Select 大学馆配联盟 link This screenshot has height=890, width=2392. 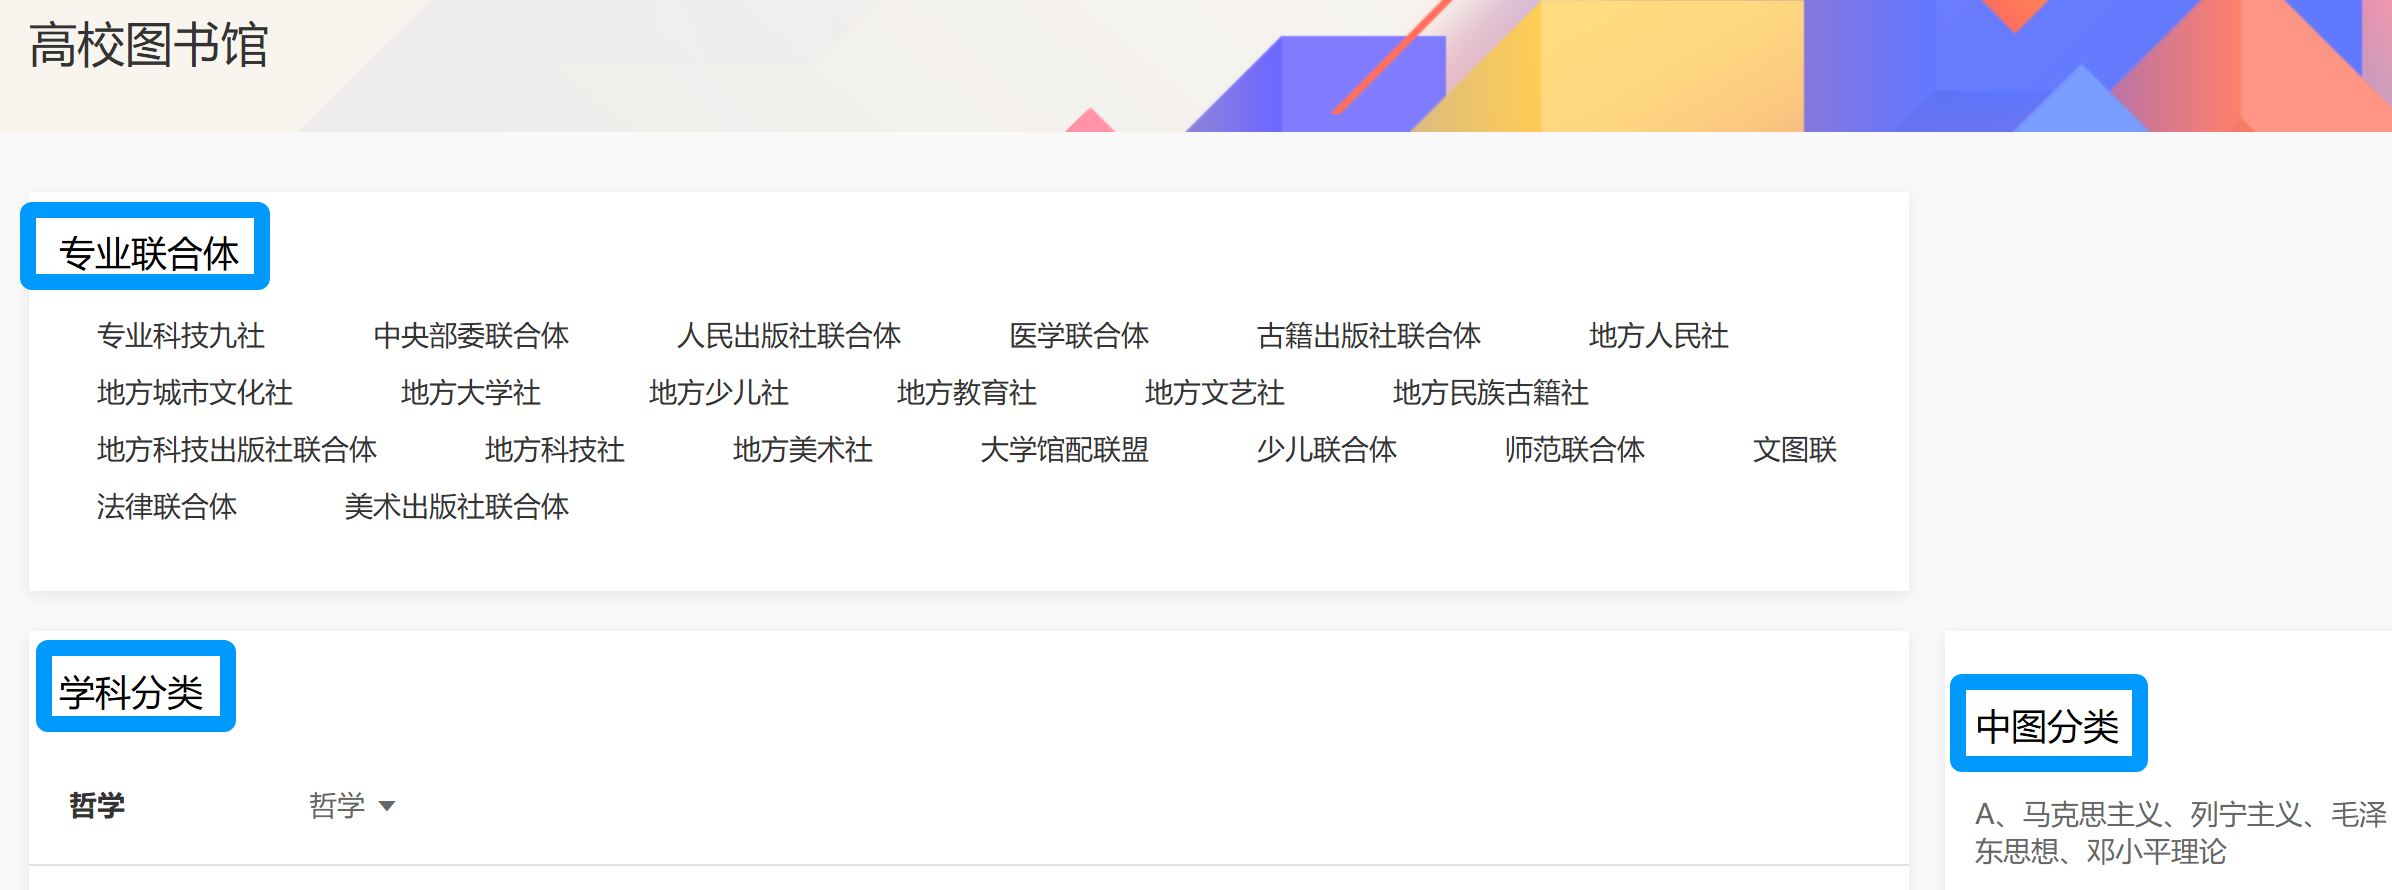pos(1065,450)
